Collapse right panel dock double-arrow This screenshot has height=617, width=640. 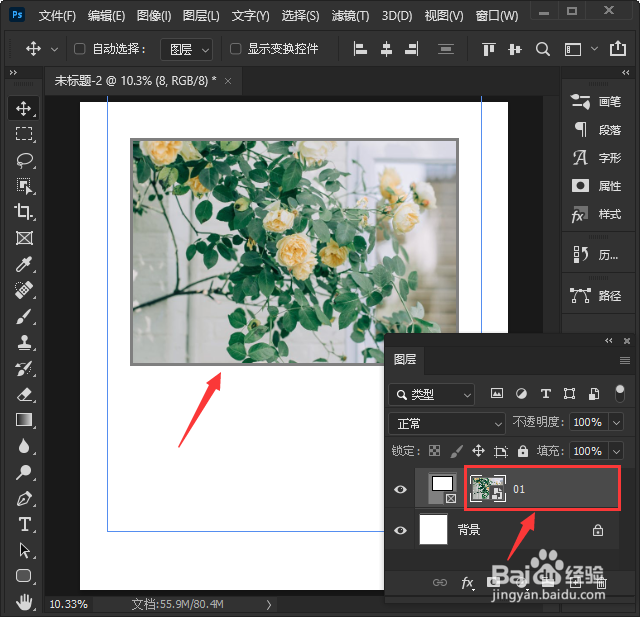625,72
